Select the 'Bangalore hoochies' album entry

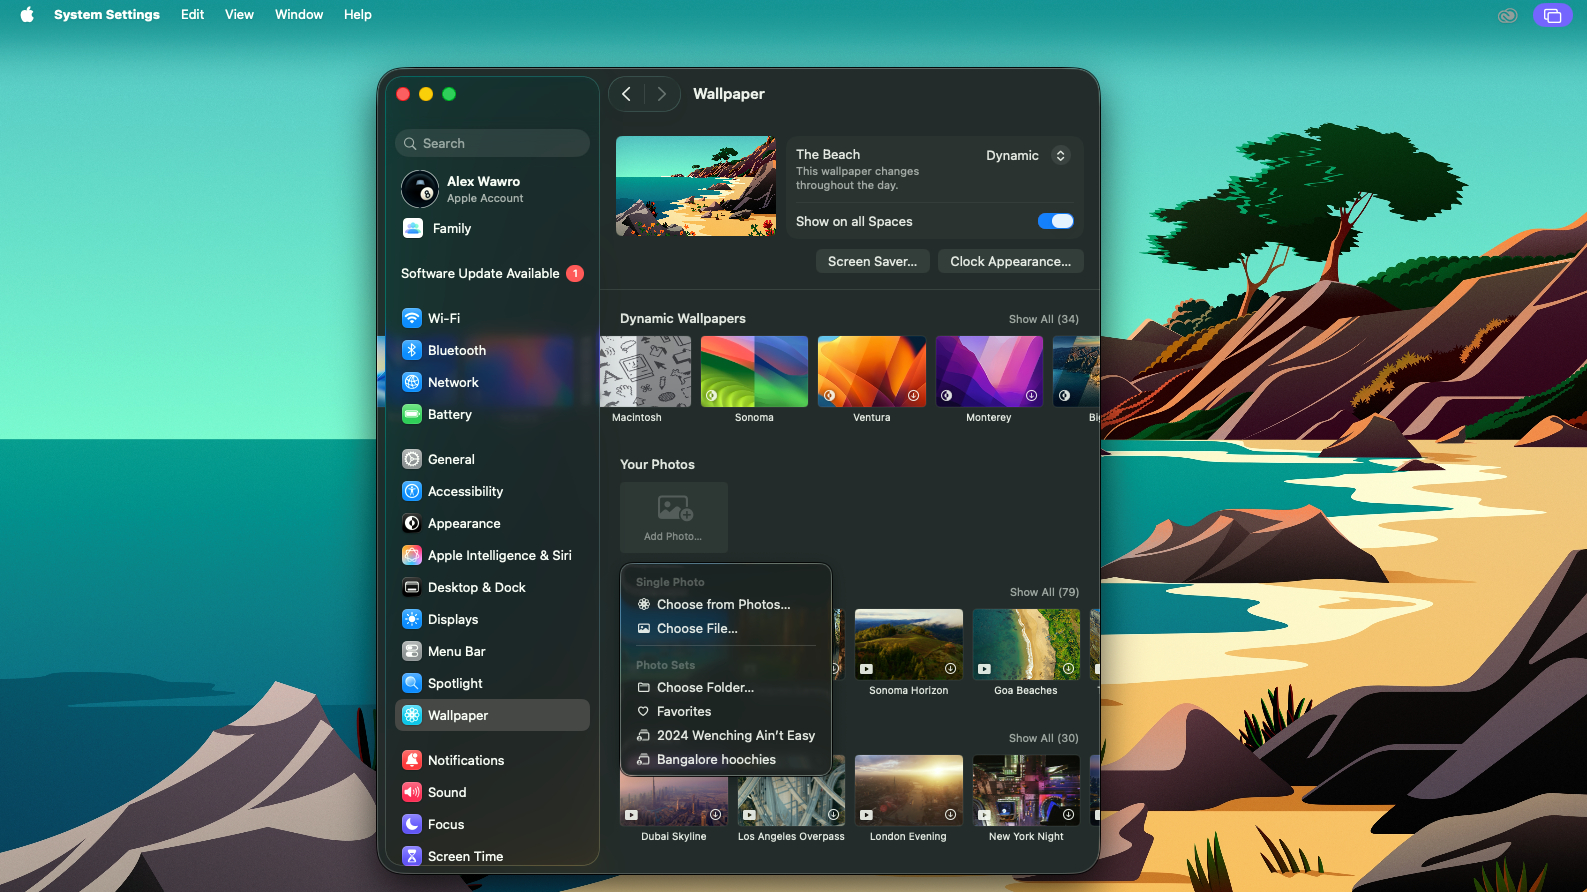coord(726,759)
